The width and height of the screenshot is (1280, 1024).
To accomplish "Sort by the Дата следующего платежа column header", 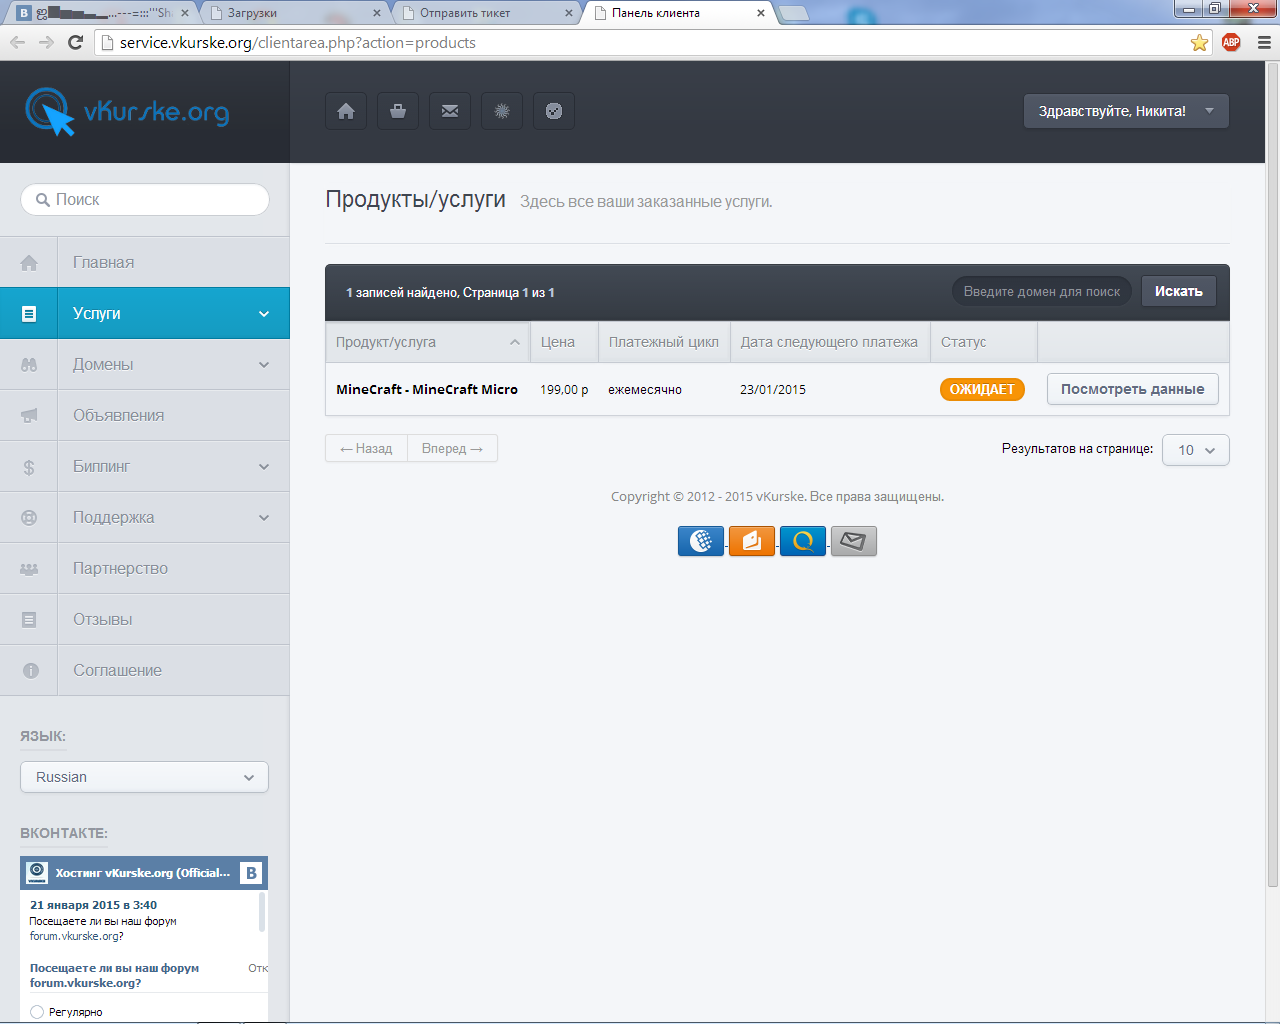I will click(x=830, y=342).
